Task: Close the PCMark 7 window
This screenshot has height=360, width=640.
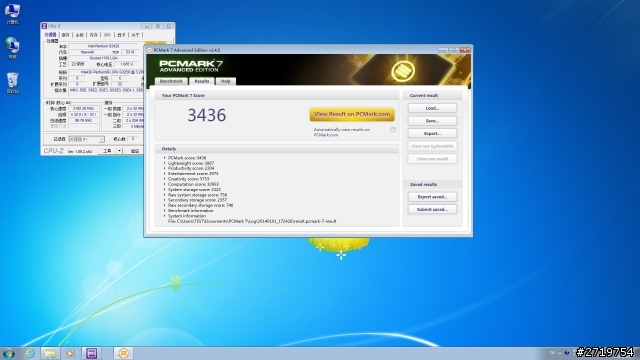Action: 465,50
